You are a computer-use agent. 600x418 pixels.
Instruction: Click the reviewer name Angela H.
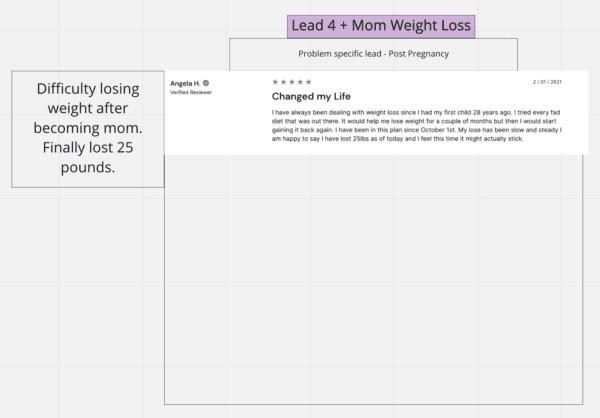185,83
